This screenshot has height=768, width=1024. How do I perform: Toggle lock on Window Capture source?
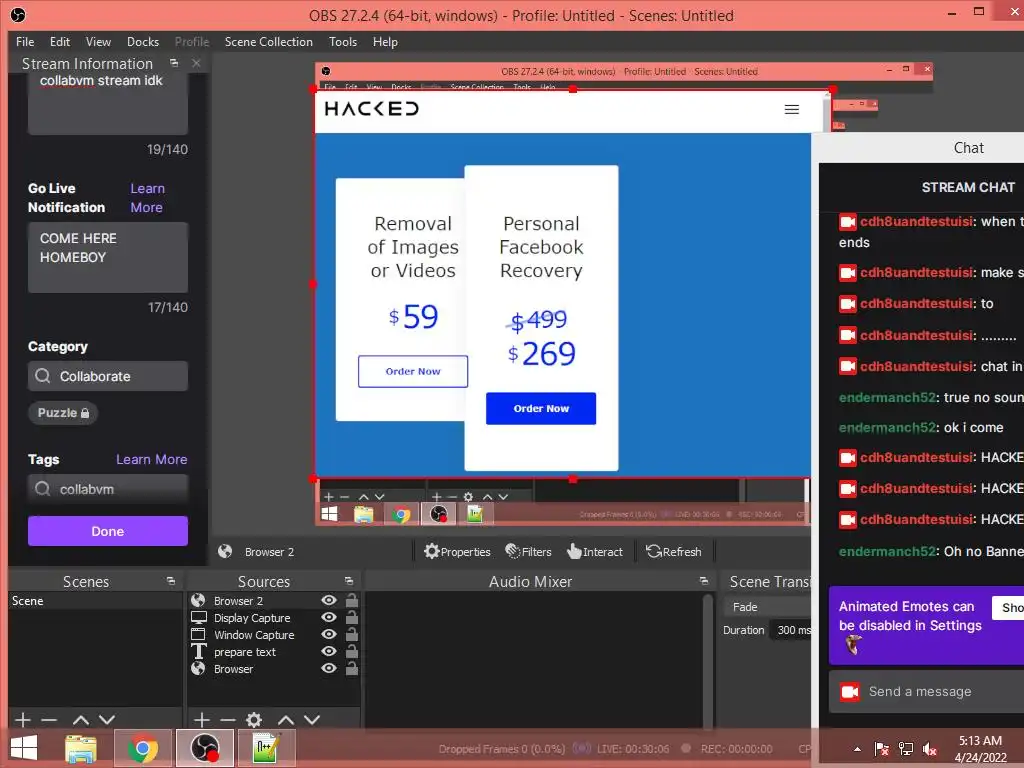pos(351,634)
